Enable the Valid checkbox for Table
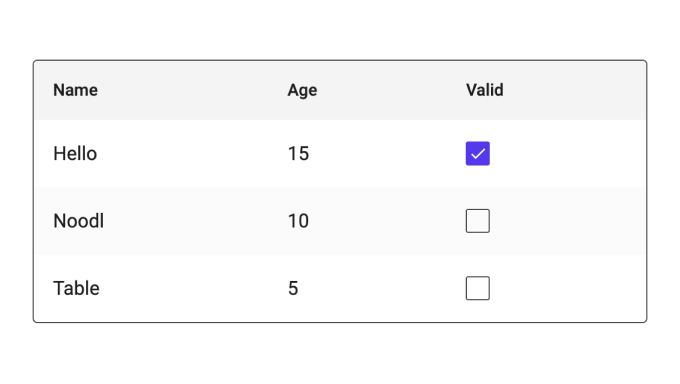 click(x=477, y=288)
